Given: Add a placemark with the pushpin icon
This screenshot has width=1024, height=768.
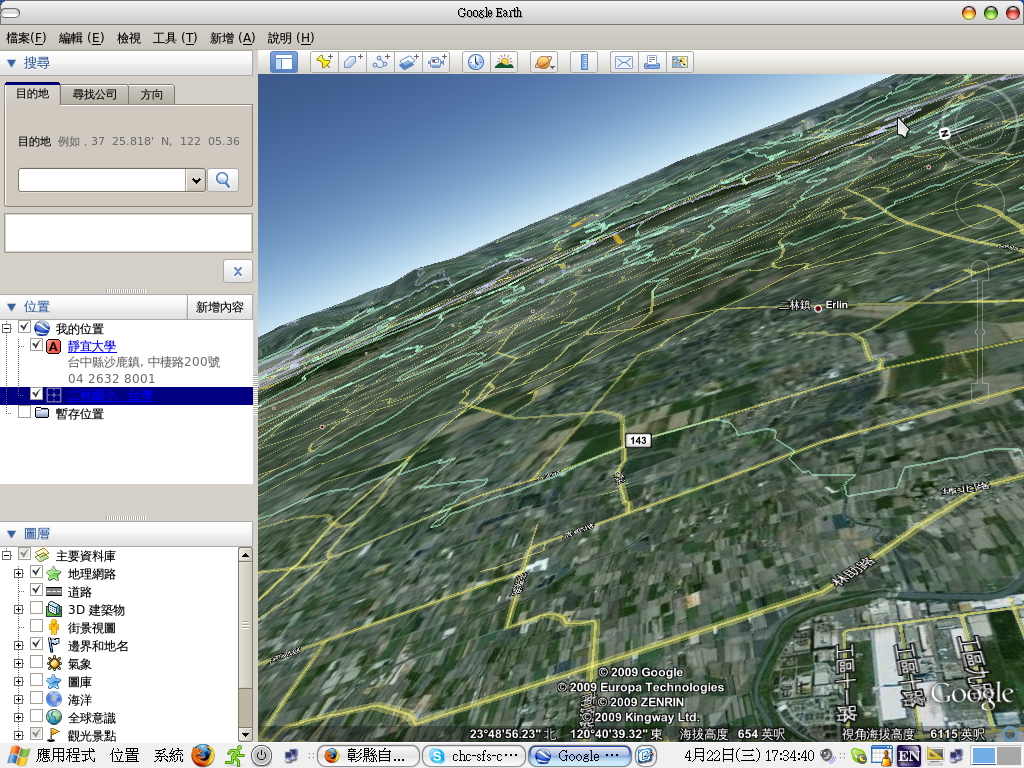Looking at the screenshot, I should [324, 62].
